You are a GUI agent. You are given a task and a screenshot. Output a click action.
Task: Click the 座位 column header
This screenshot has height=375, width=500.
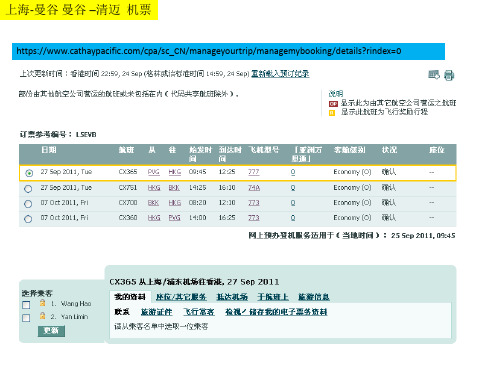(436, 150)
